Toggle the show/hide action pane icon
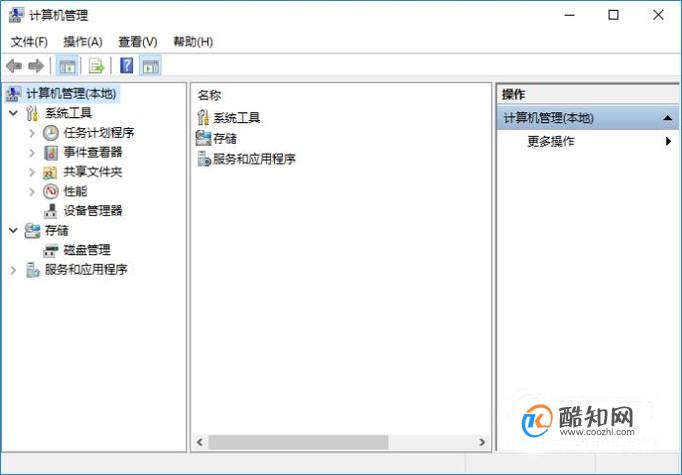Screen dimensions: 682x475 [x=150, y=66]
